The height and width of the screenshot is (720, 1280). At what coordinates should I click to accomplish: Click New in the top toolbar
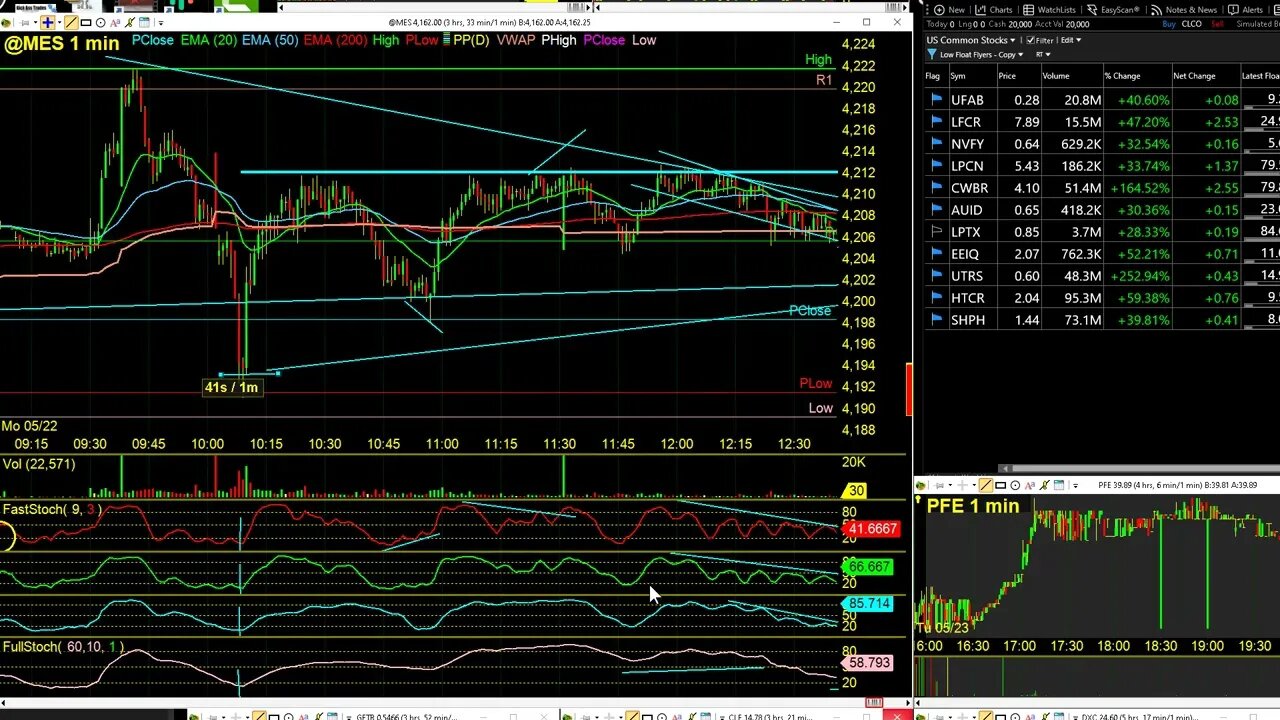(948, 10)
